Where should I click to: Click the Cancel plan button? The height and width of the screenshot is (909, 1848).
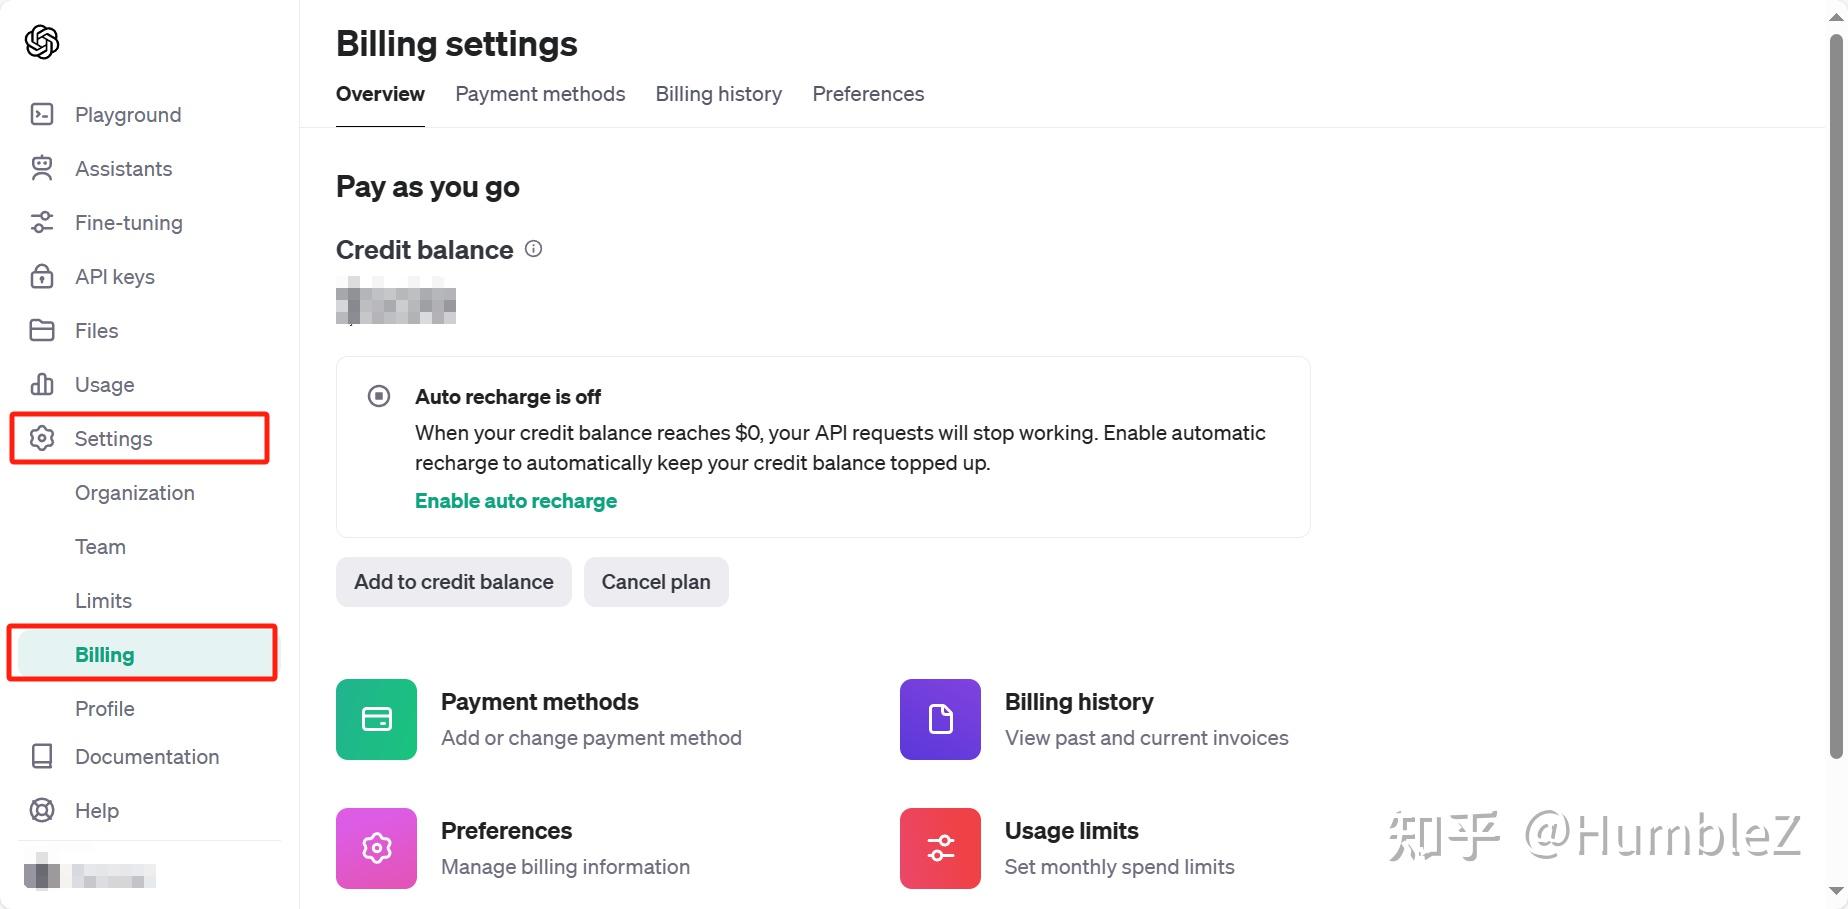click(656, 582)
